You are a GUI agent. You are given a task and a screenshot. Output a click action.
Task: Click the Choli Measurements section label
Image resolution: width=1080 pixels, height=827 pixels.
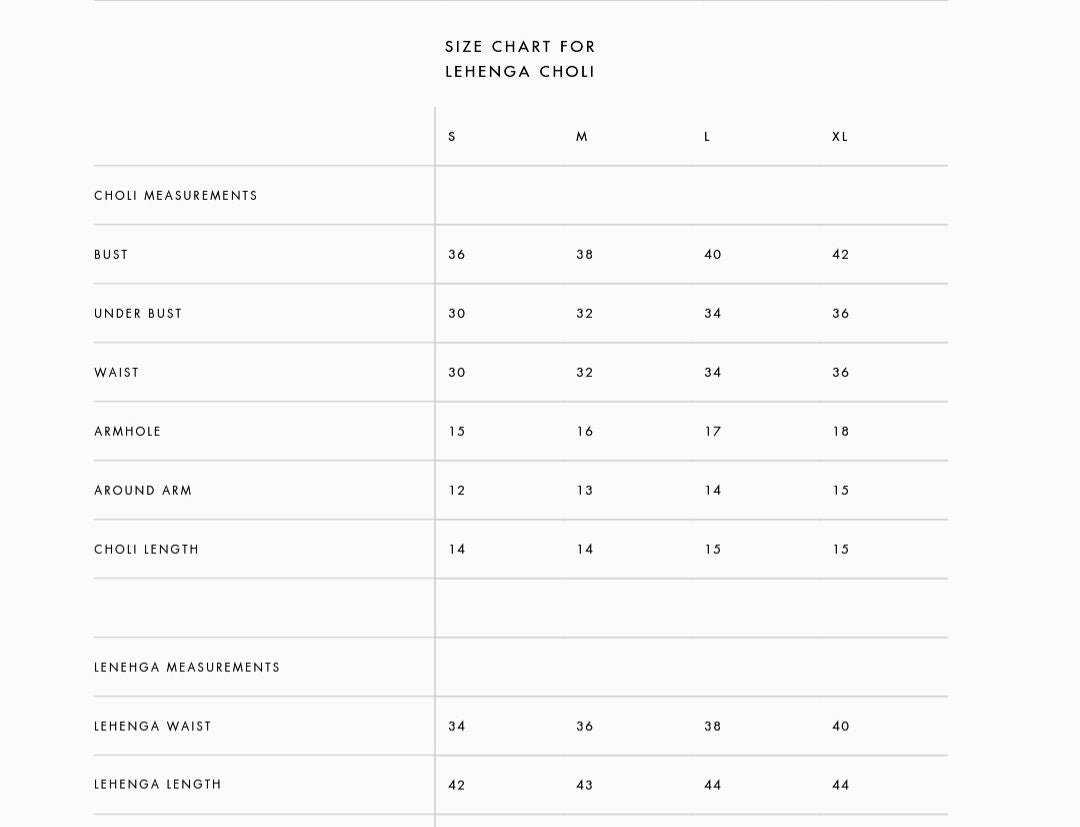point(176,196)
